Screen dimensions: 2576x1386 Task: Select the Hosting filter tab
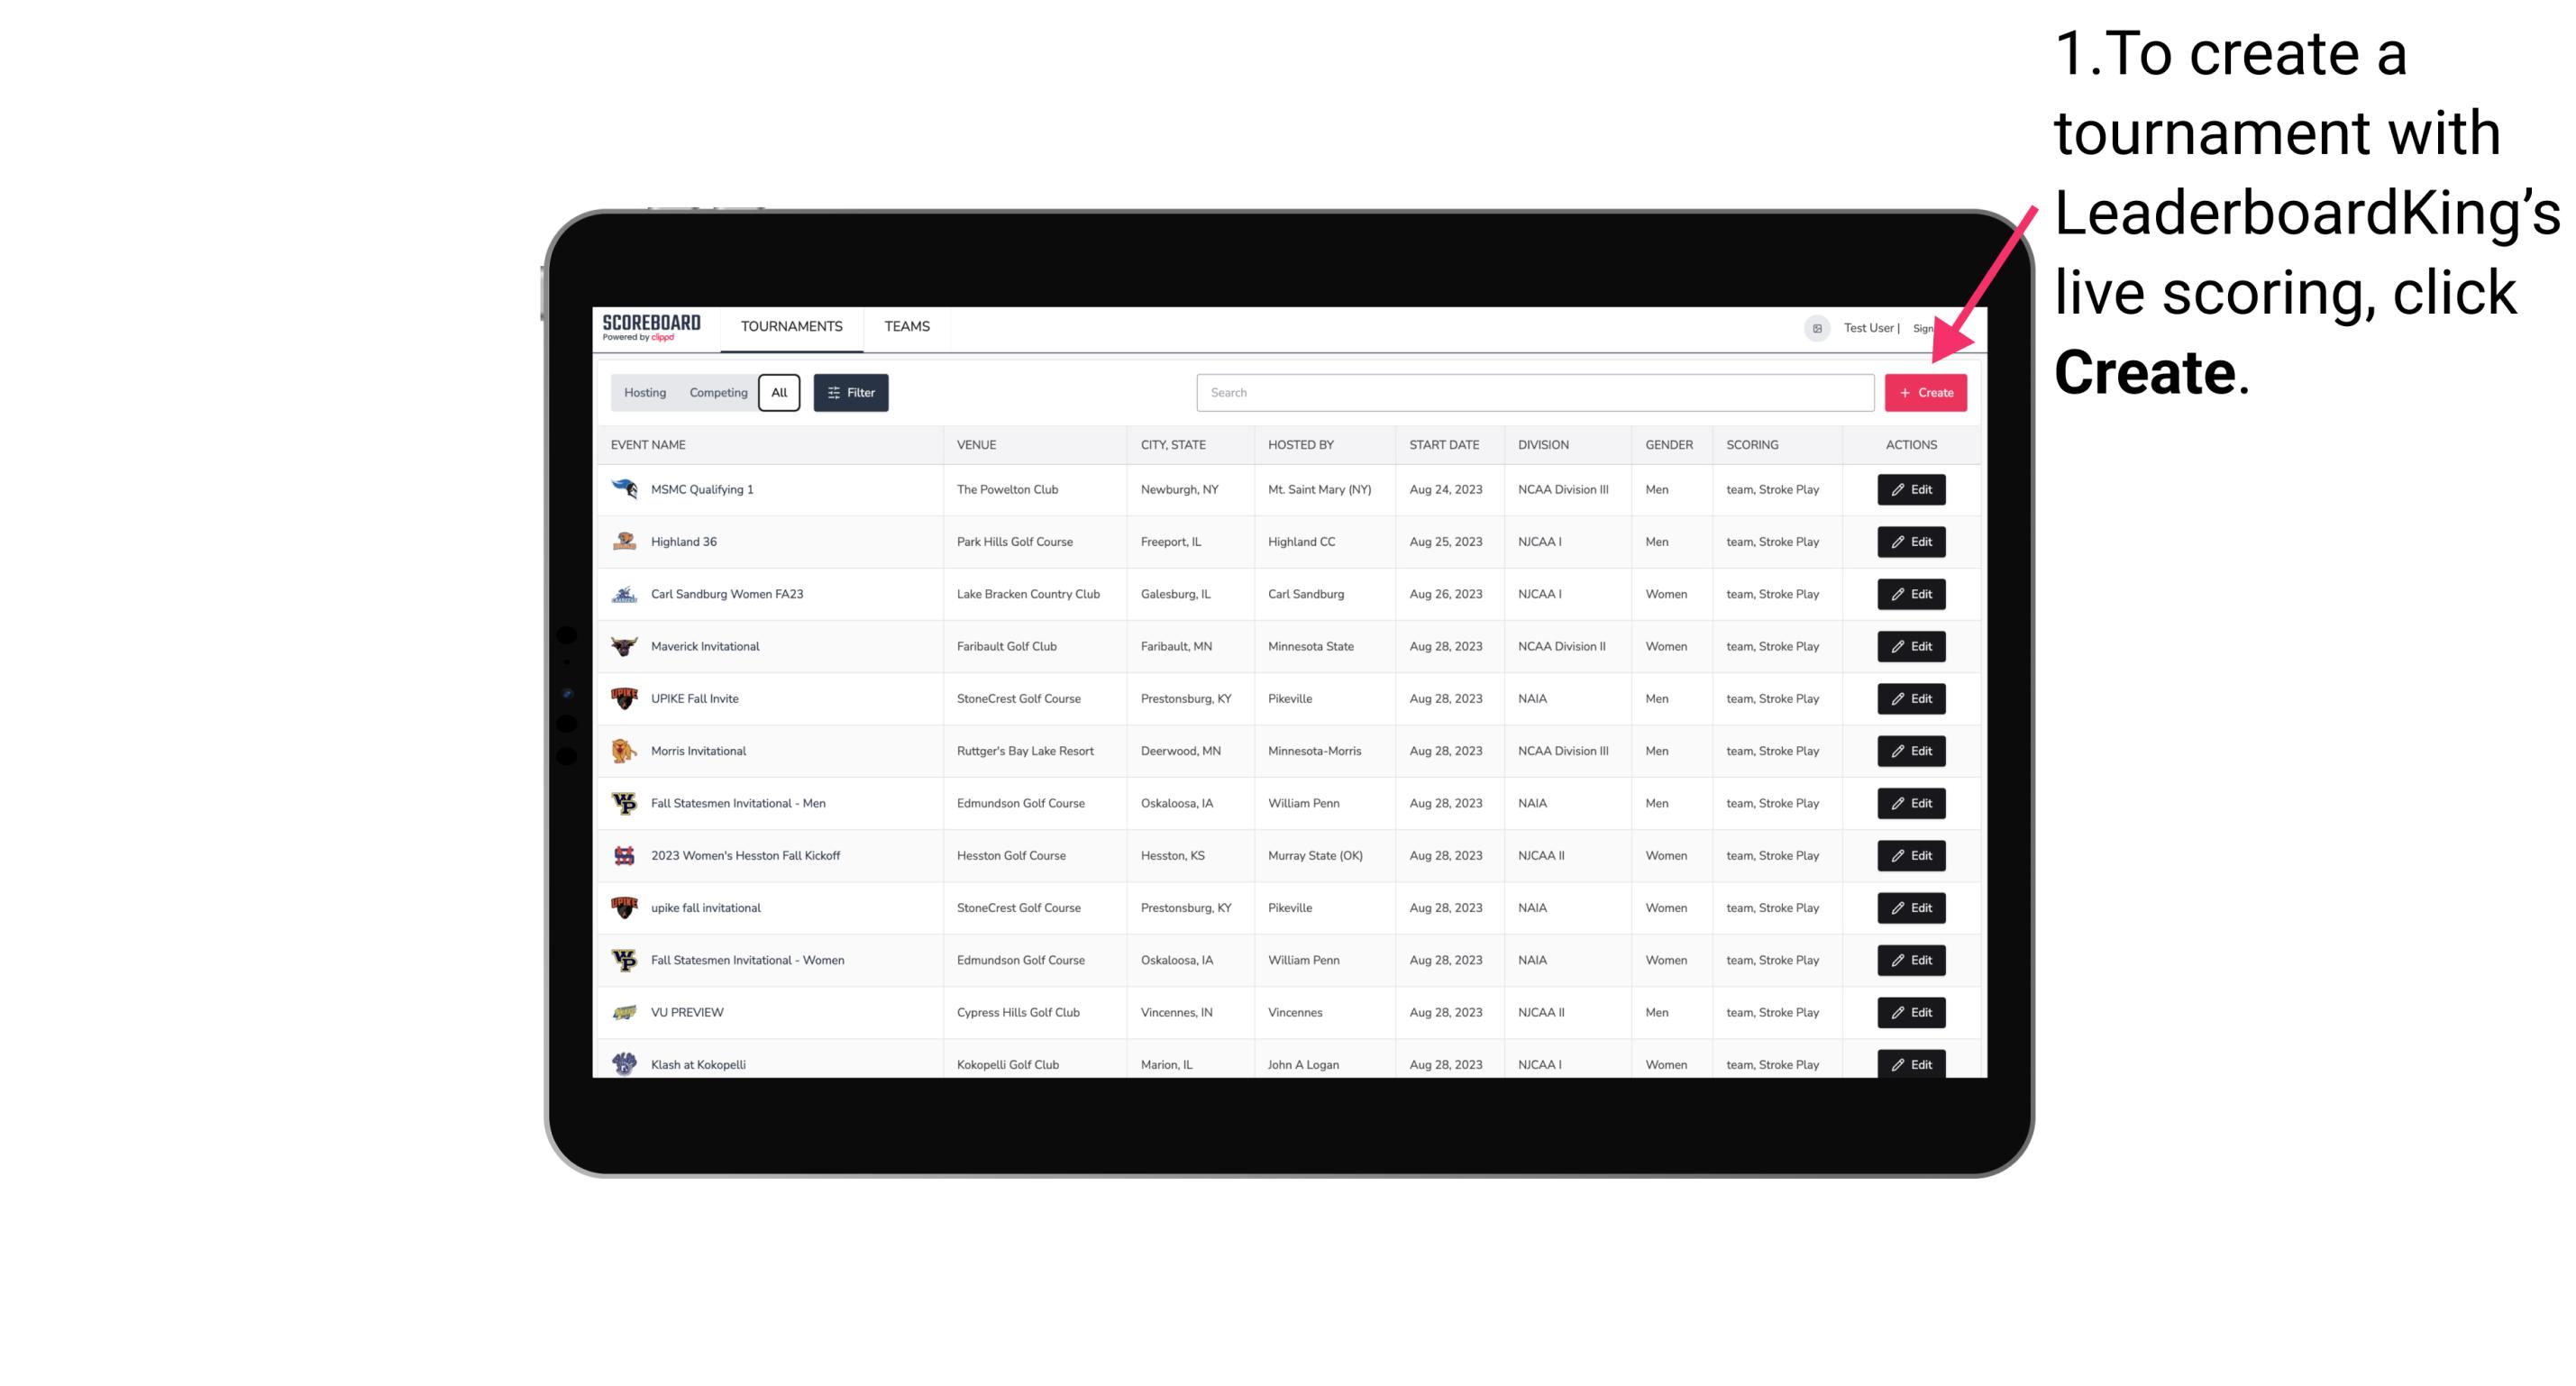tap(645, 393)
